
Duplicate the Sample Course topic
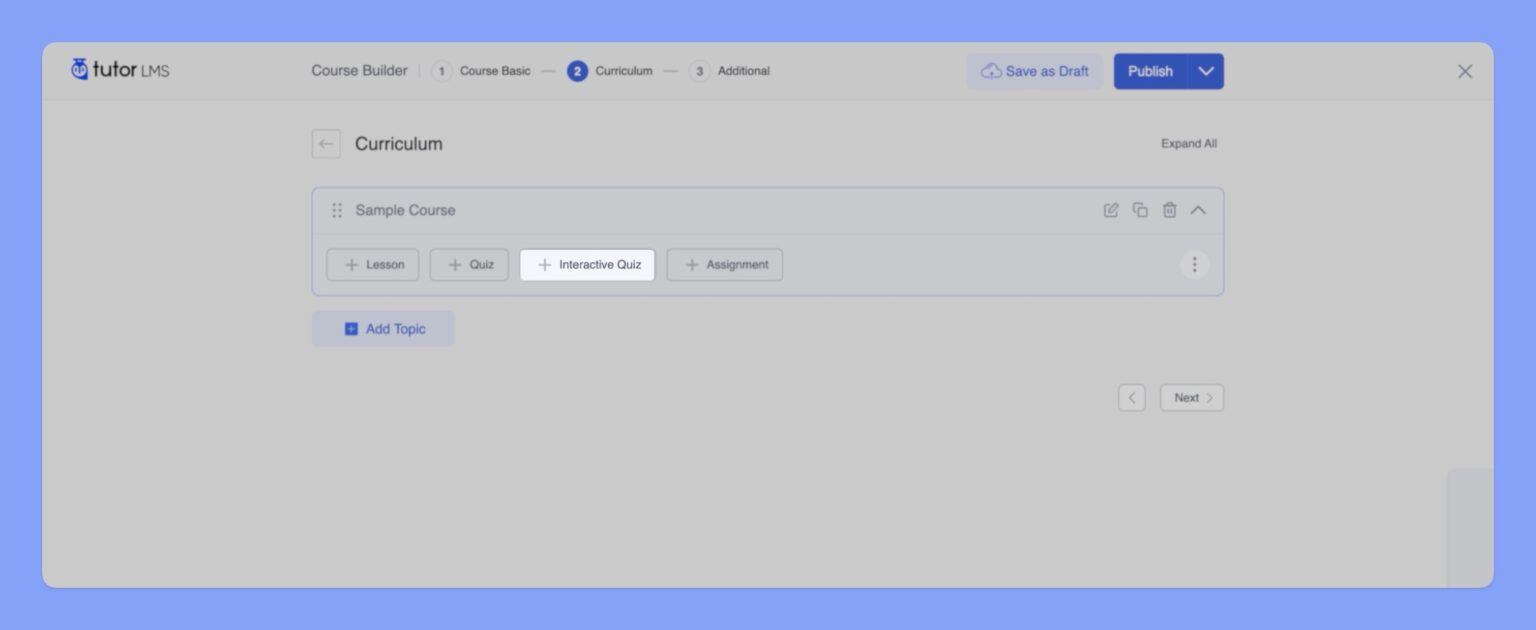click(x=1140, y=210)
